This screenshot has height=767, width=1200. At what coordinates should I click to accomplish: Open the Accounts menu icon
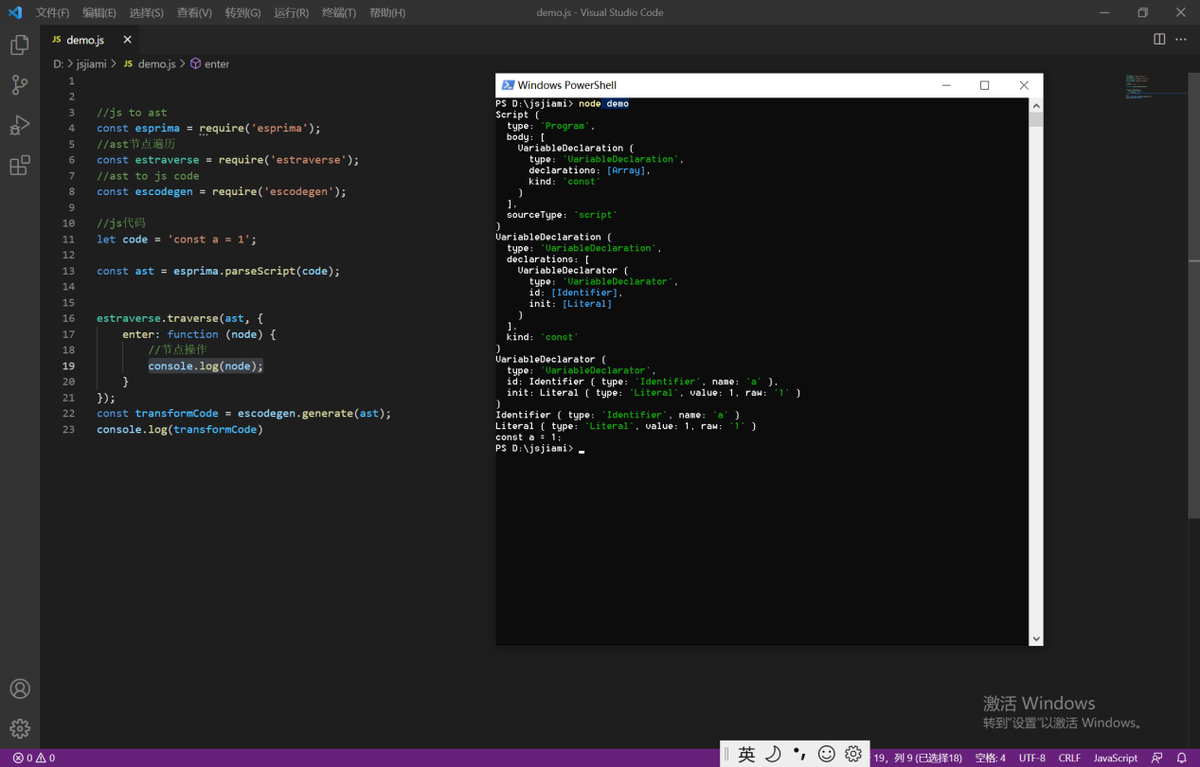pos(19,689)
